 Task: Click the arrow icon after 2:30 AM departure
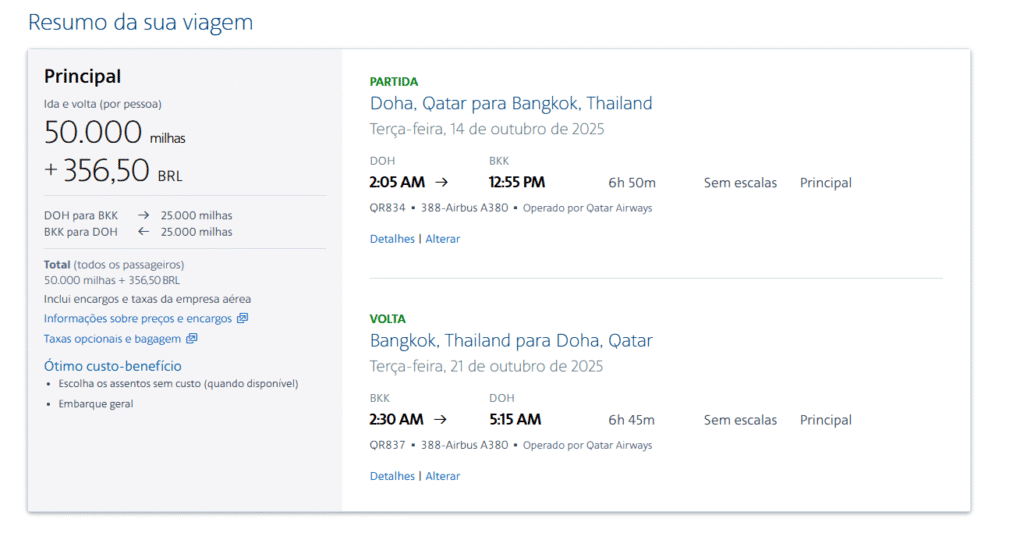pyautogui.click(x=440, y=419)
